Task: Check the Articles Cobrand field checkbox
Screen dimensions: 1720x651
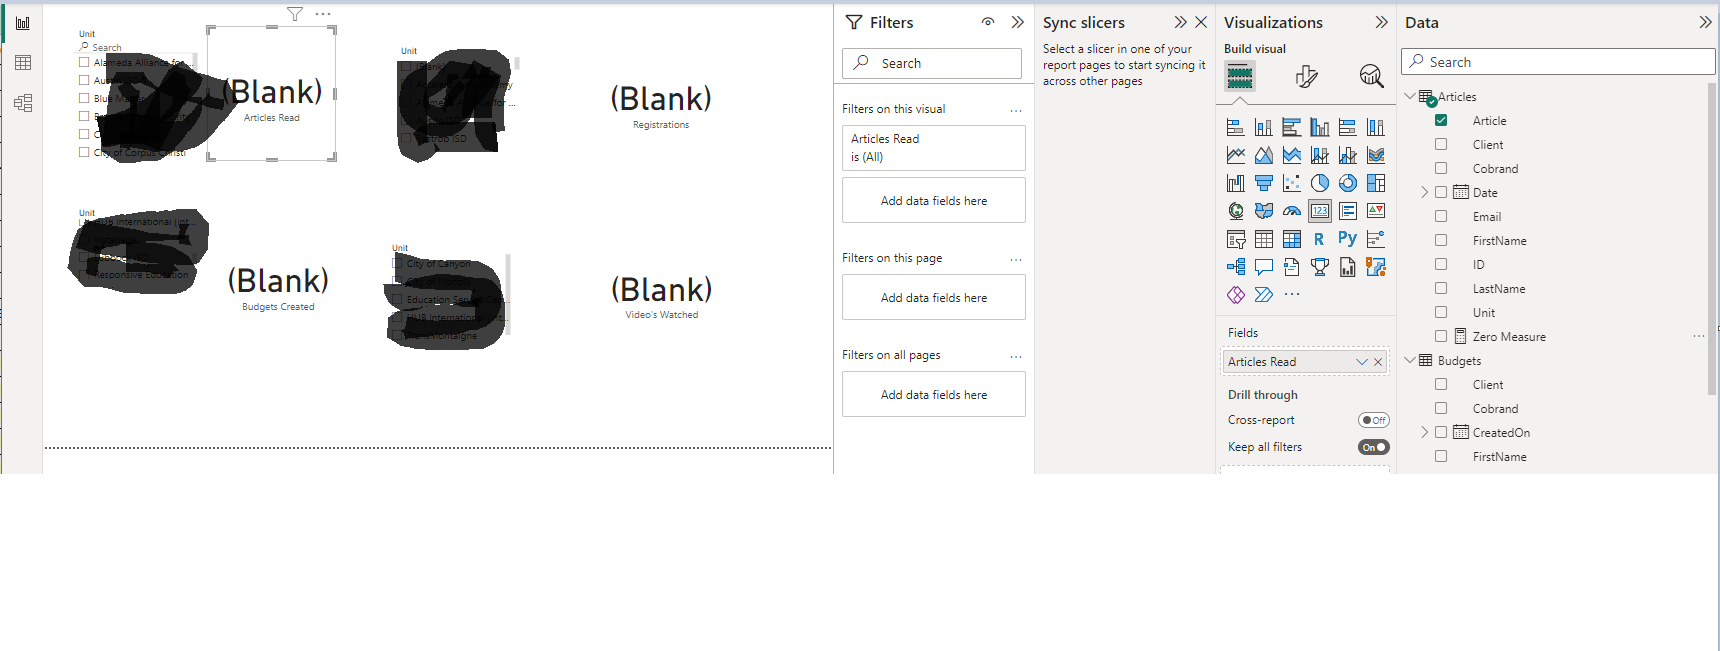Action: point(1441,168)
